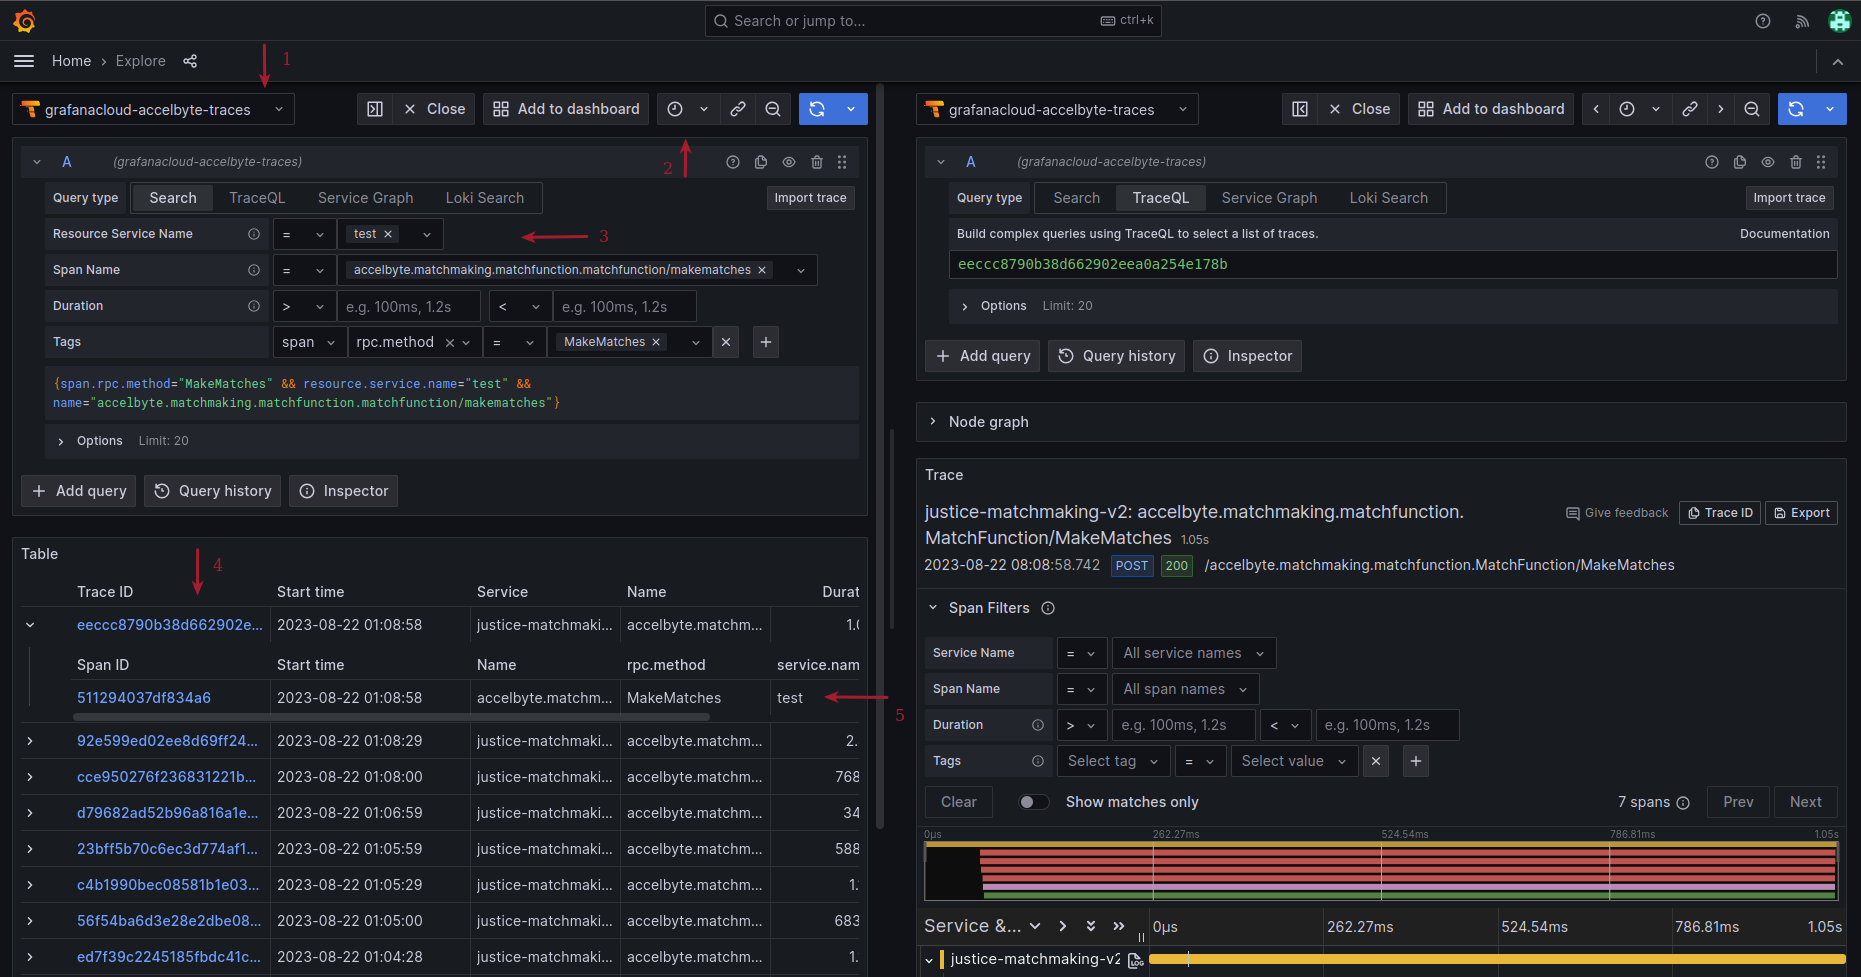Viewport: 1861px width, 977px height.
Task: Open right pane datasource dropdown
Action: tap(1057, 109)
